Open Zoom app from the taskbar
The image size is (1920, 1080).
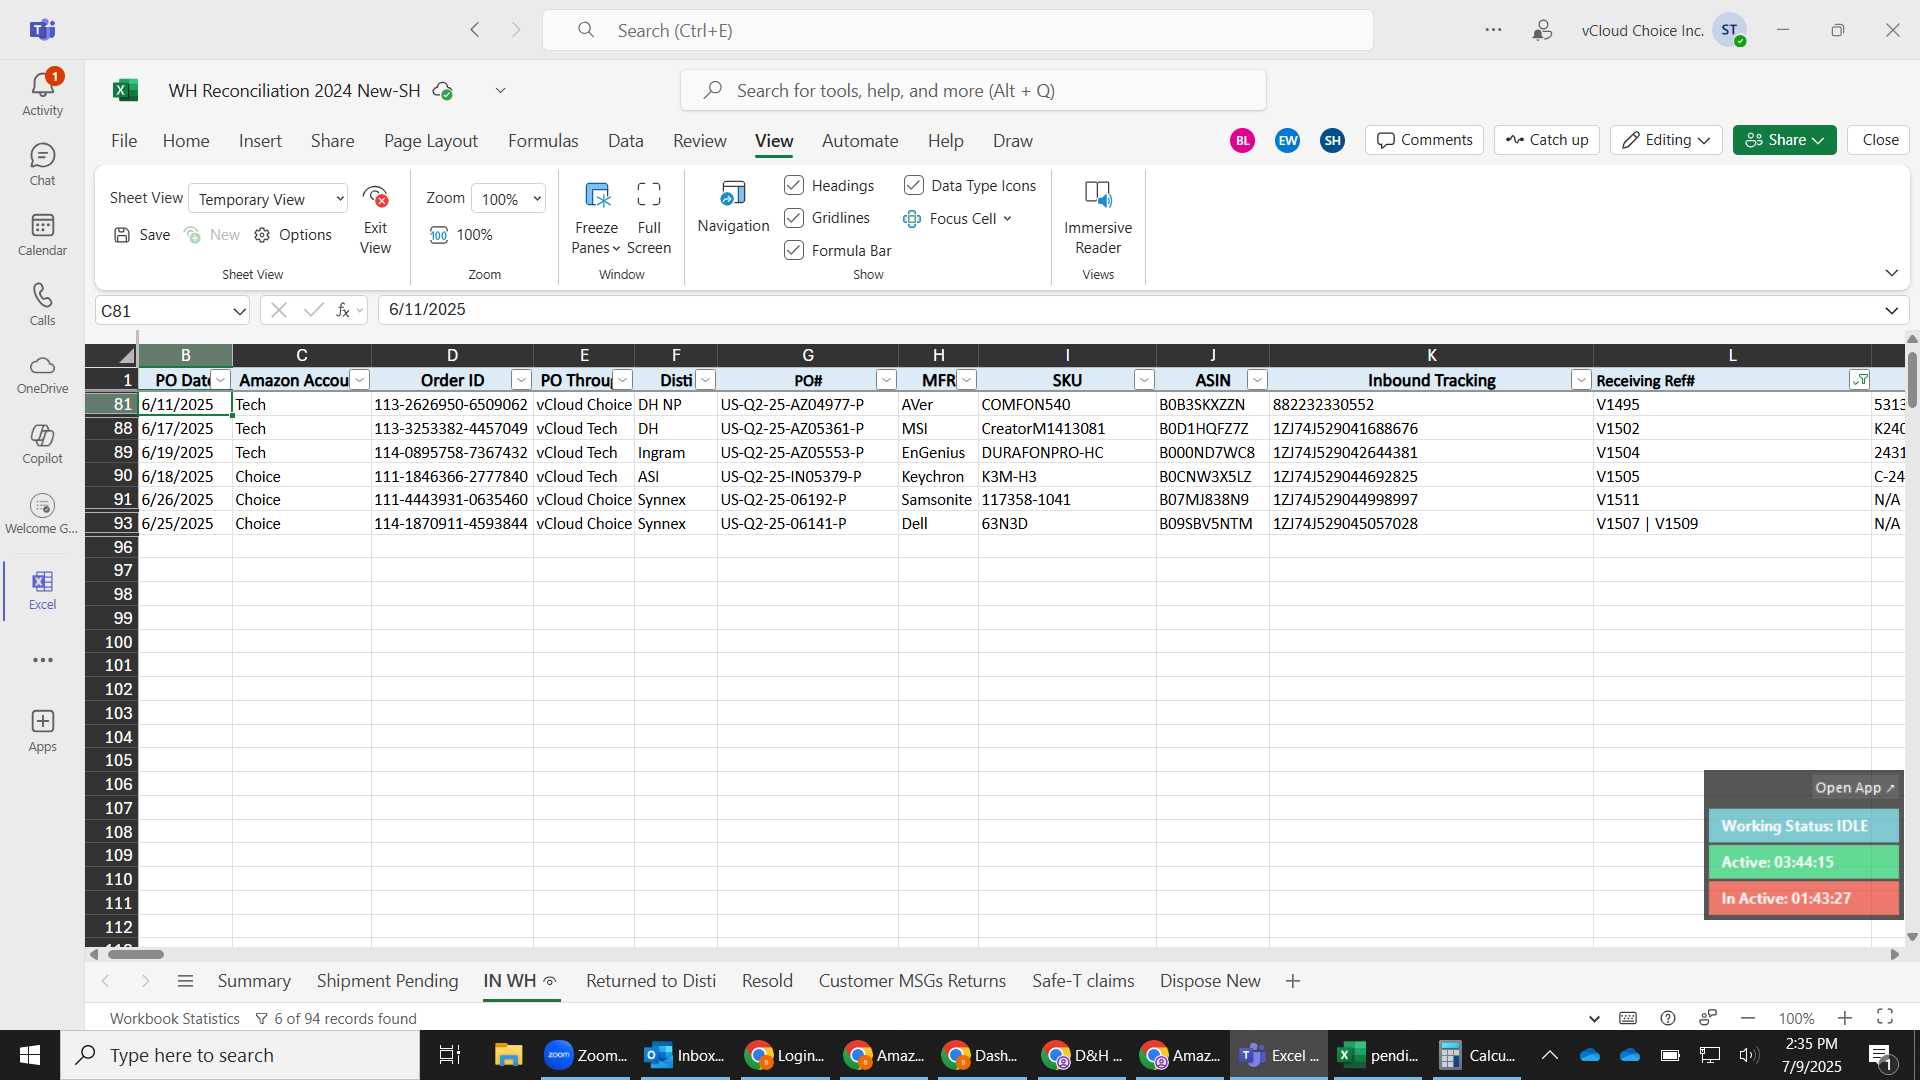point(586,1055)
